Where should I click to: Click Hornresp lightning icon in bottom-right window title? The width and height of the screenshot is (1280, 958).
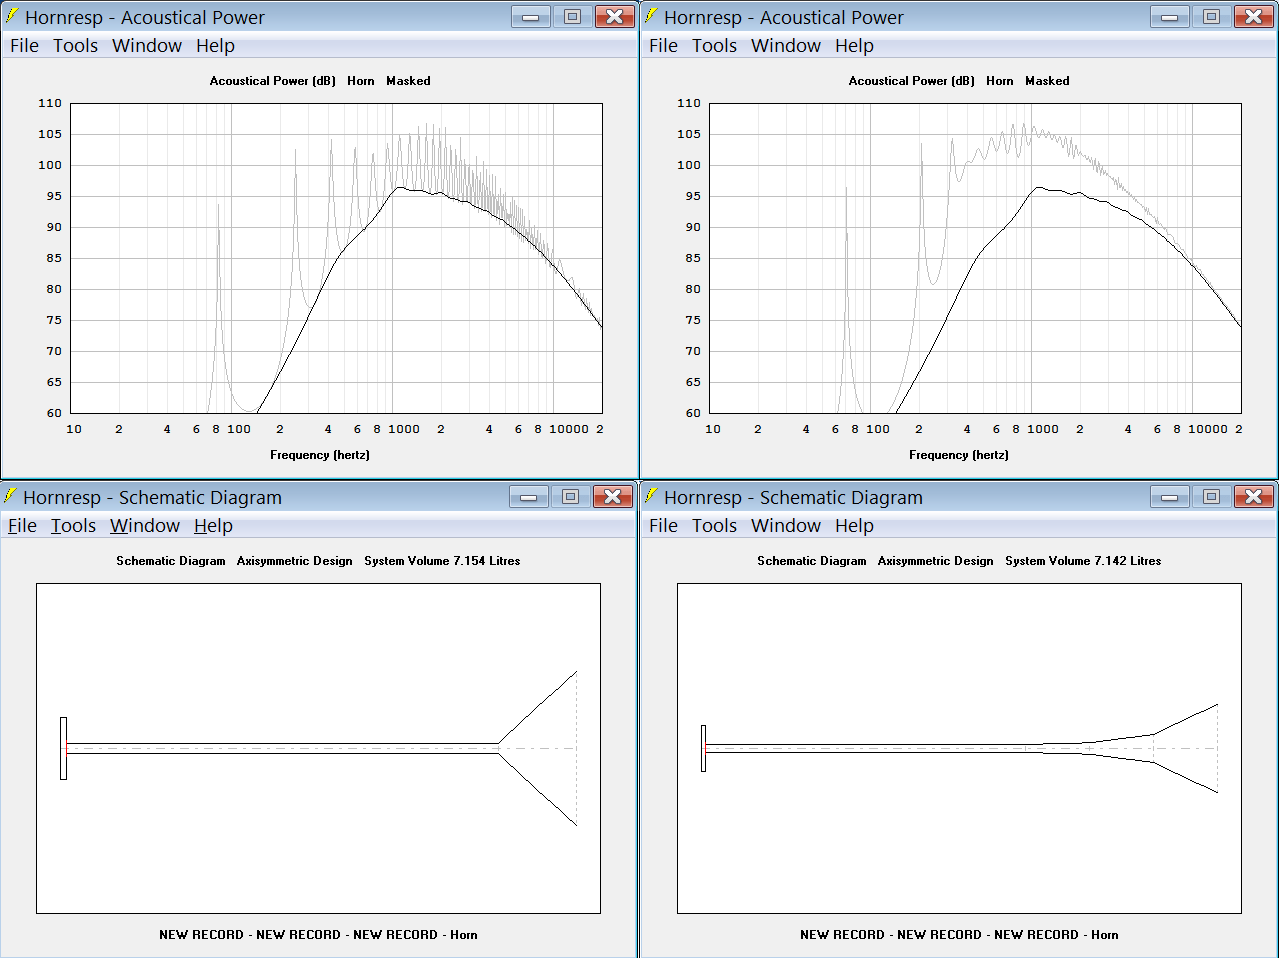click(651, 495)
